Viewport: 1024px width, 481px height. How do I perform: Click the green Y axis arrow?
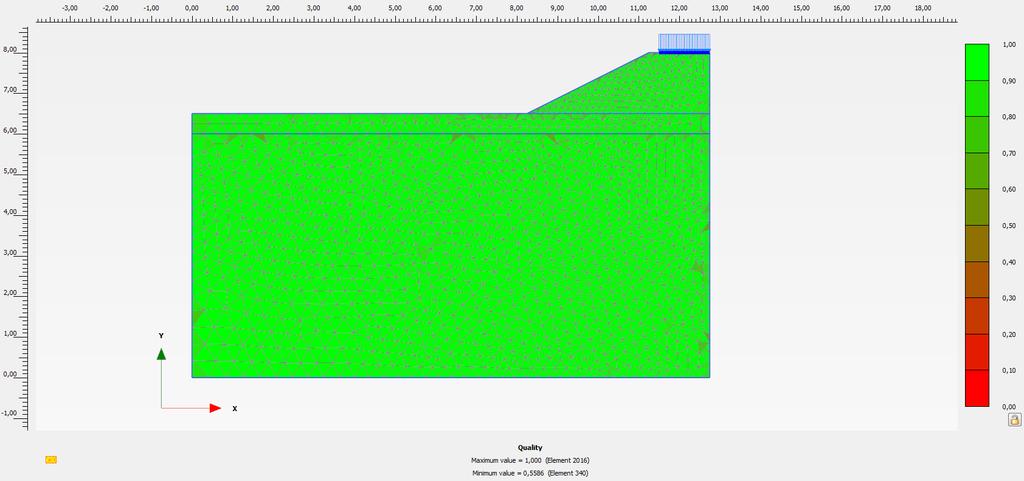(161, 354)
